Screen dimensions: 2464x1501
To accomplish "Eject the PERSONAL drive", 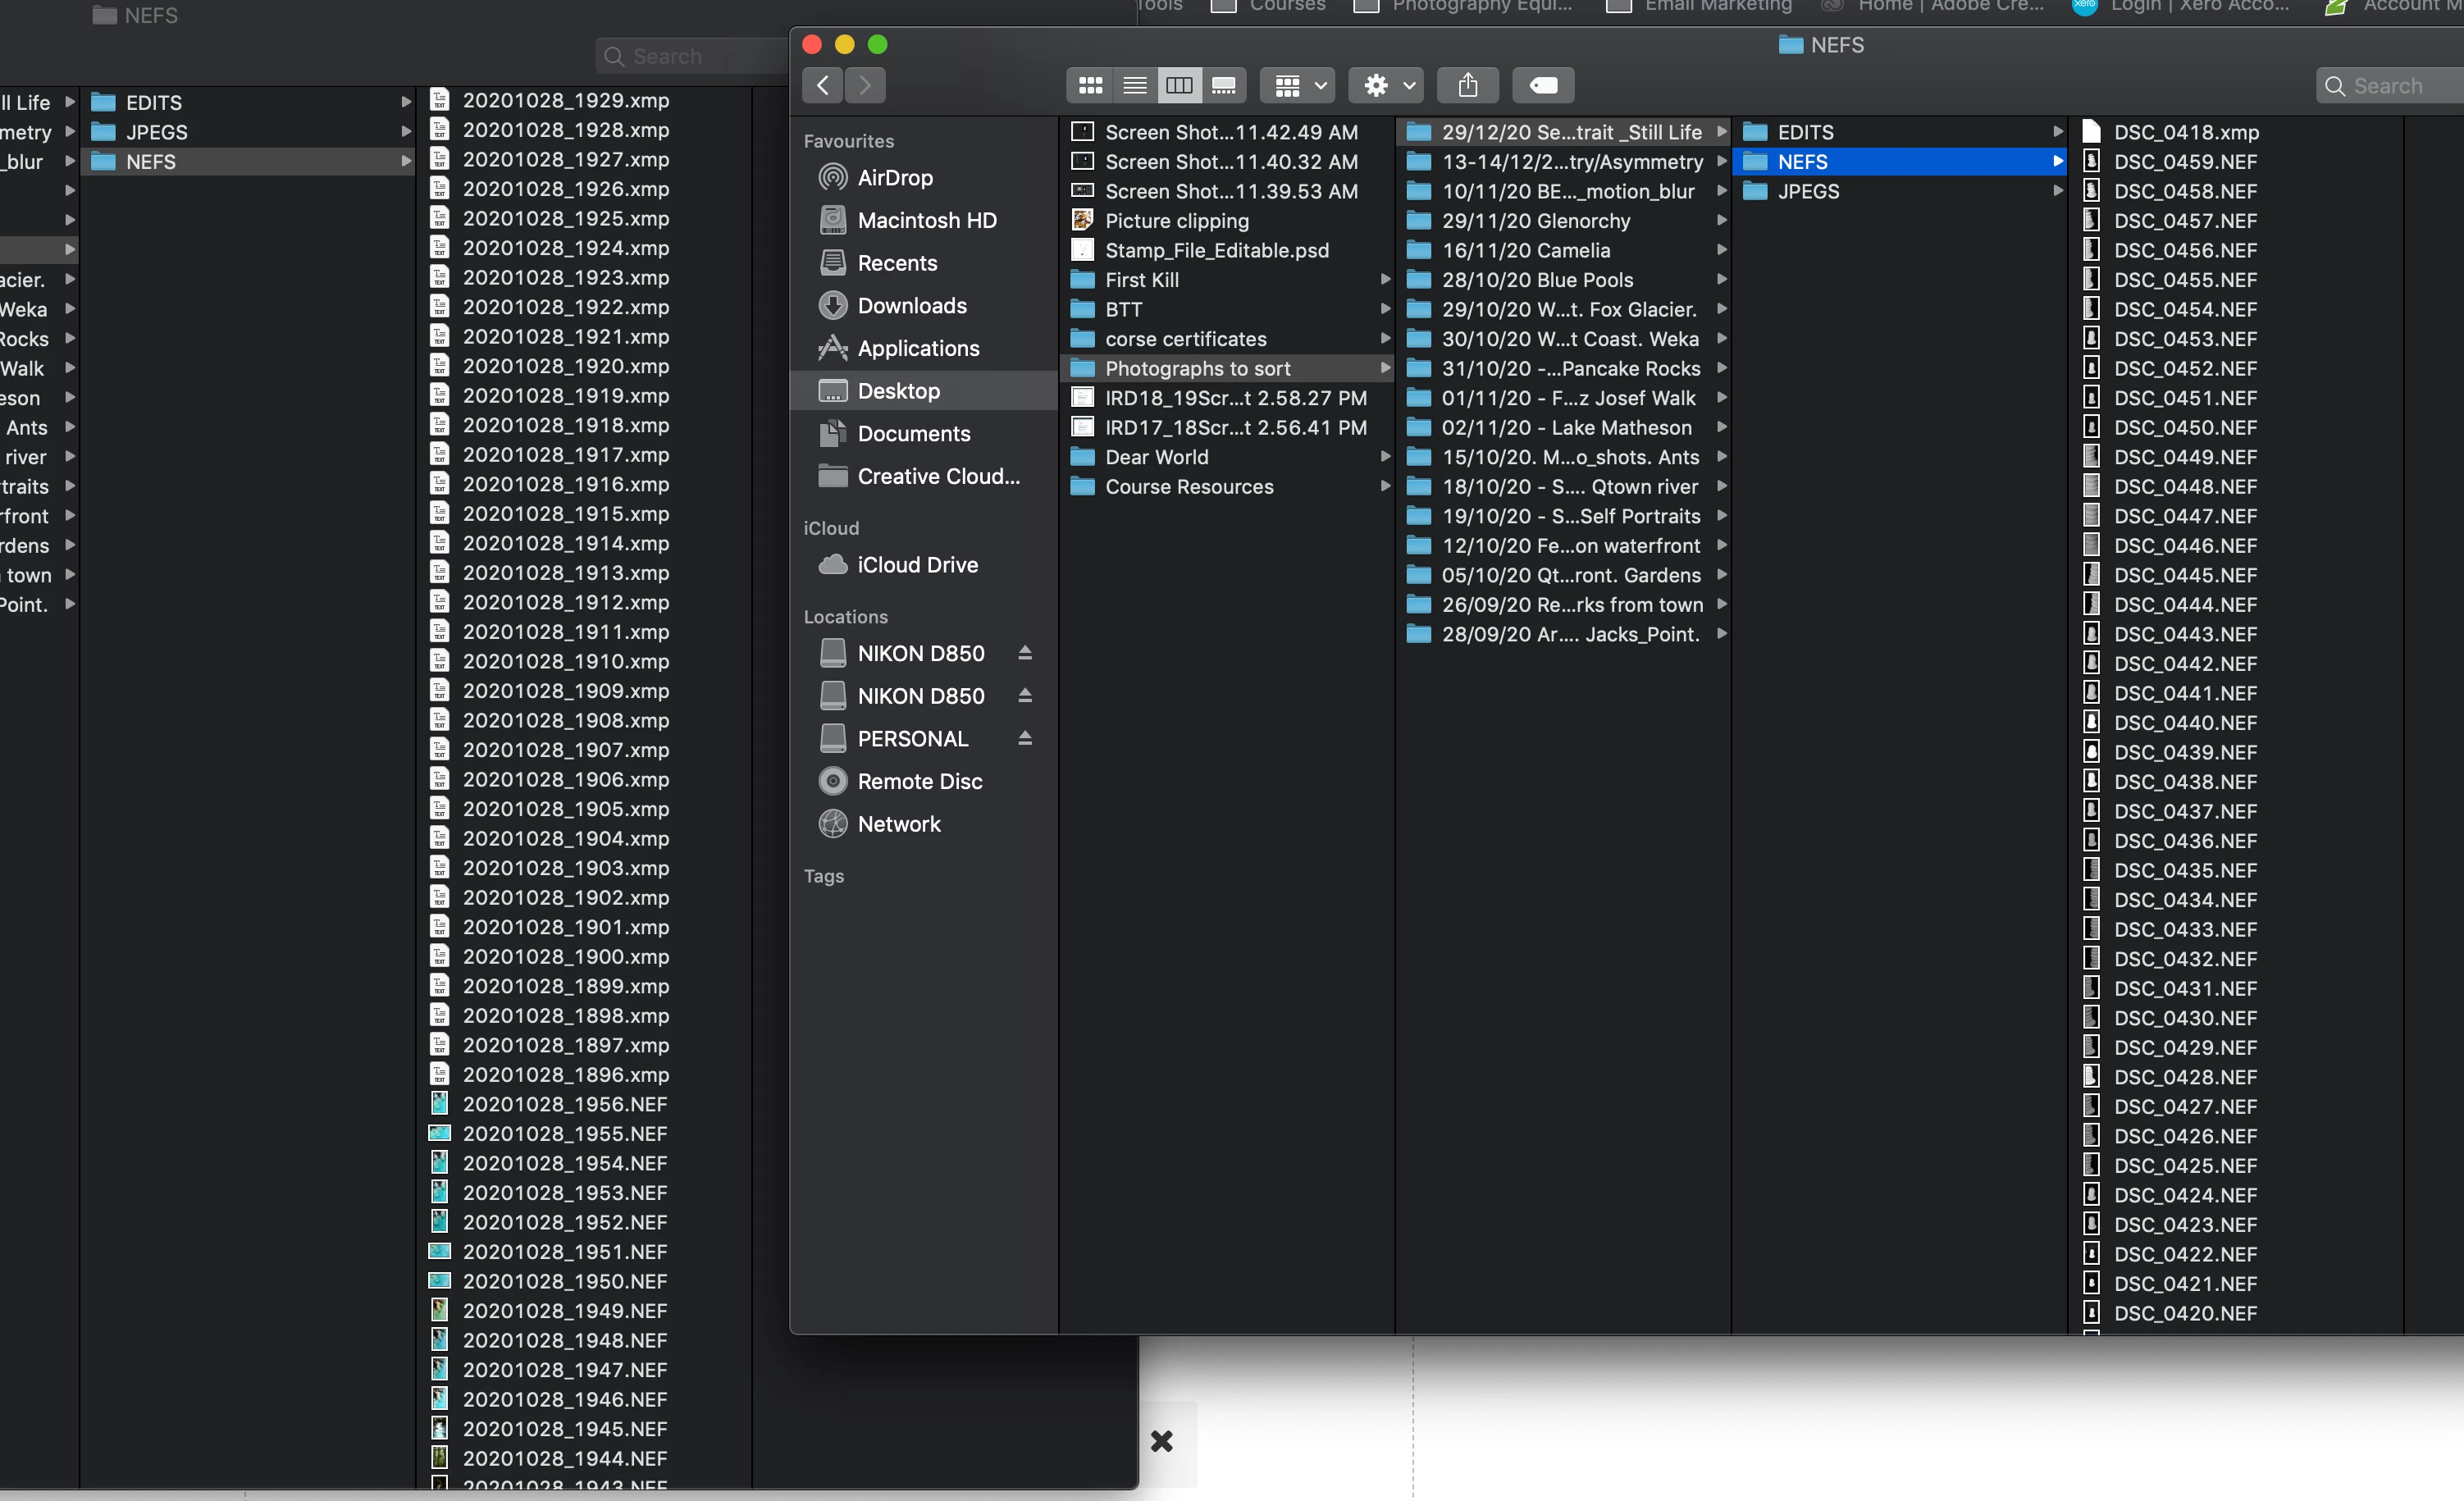I will pyautogui.click(x=1025, y=739).
